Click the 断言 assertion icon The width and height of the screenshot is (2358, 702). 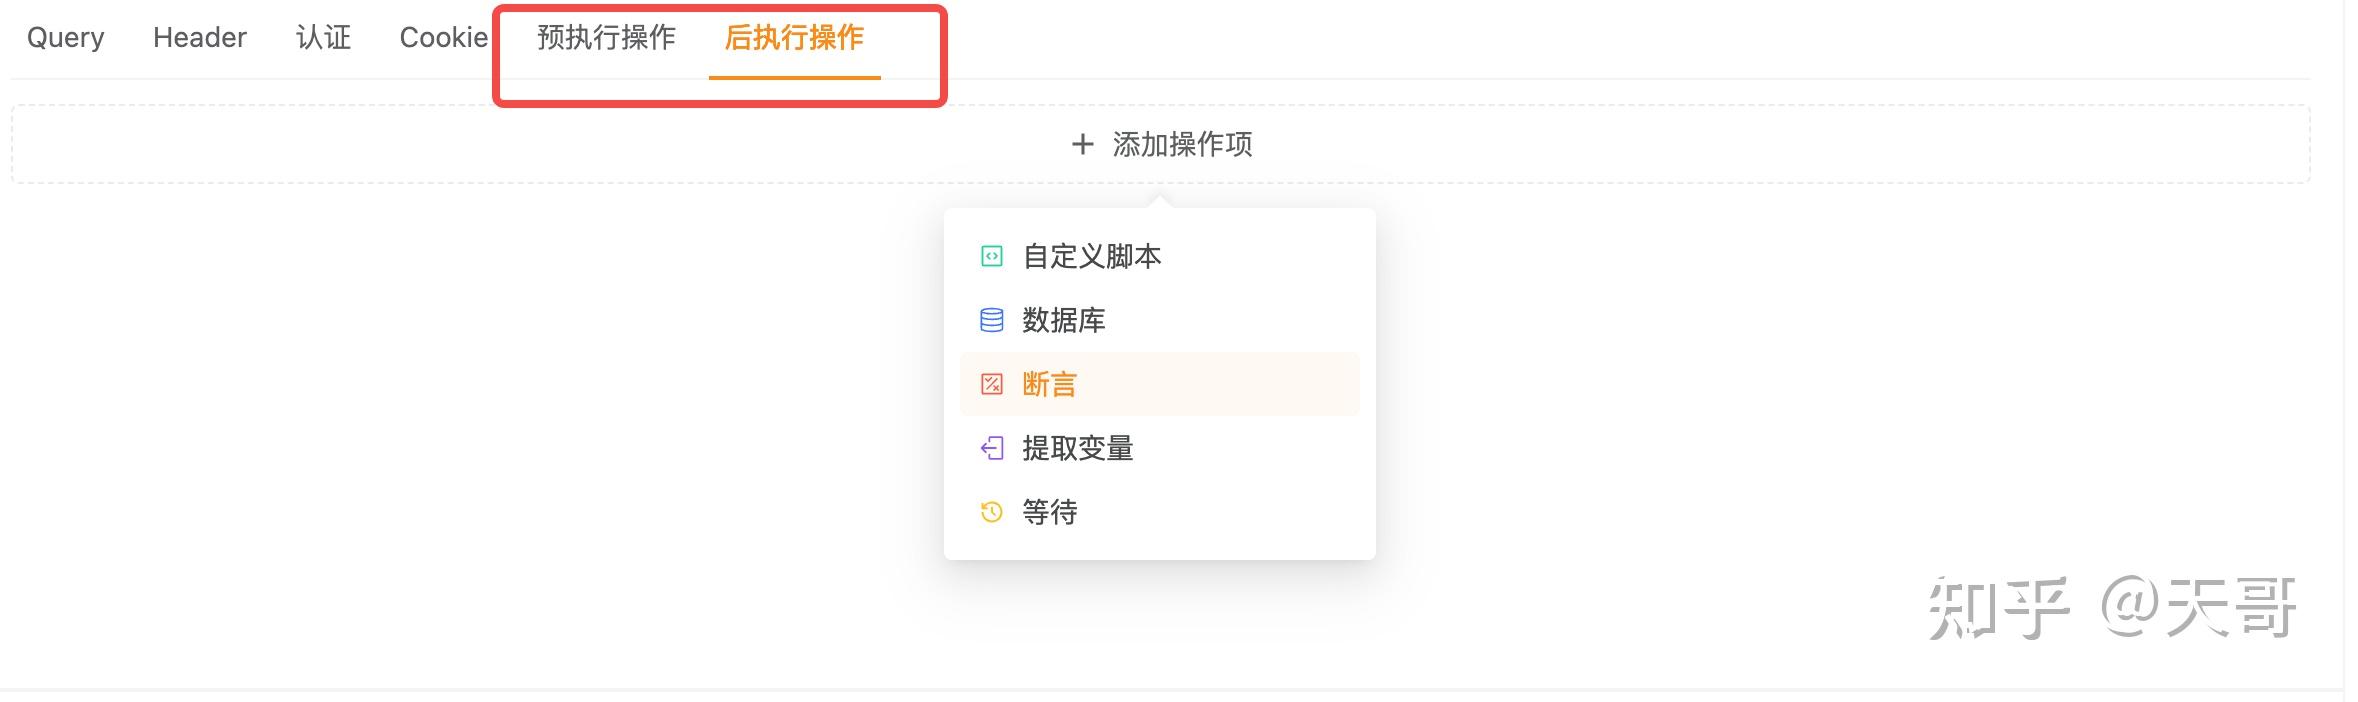[991, 384]
